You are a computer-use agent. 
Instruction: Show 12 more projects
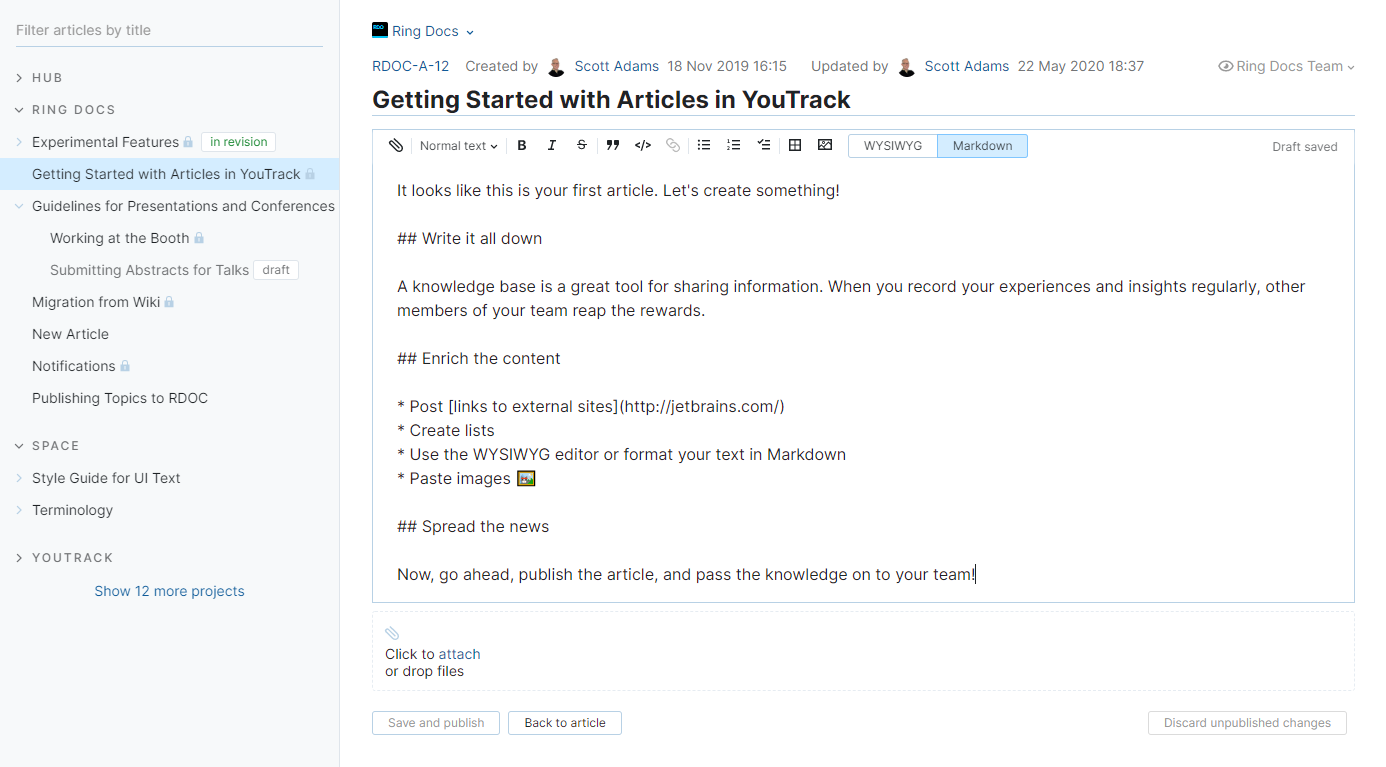(169, 591)
